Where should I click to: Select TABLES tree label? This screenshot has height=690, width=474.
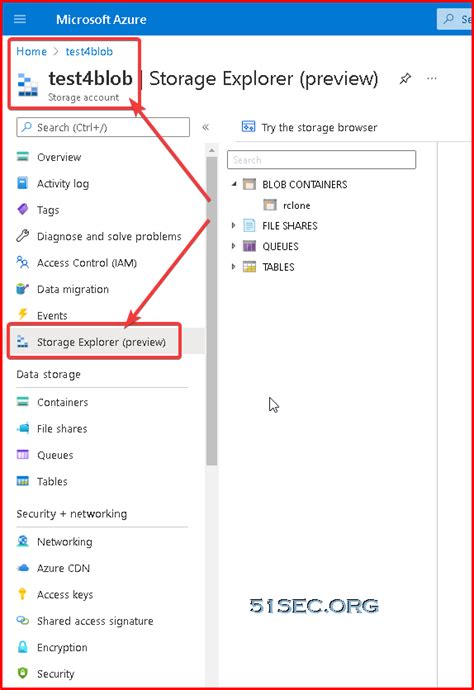click(x=278, y=267)
